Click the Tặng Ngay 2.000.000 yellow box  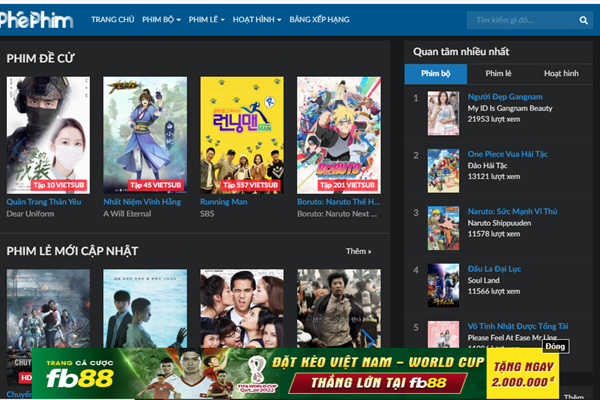tap(523, 374)
